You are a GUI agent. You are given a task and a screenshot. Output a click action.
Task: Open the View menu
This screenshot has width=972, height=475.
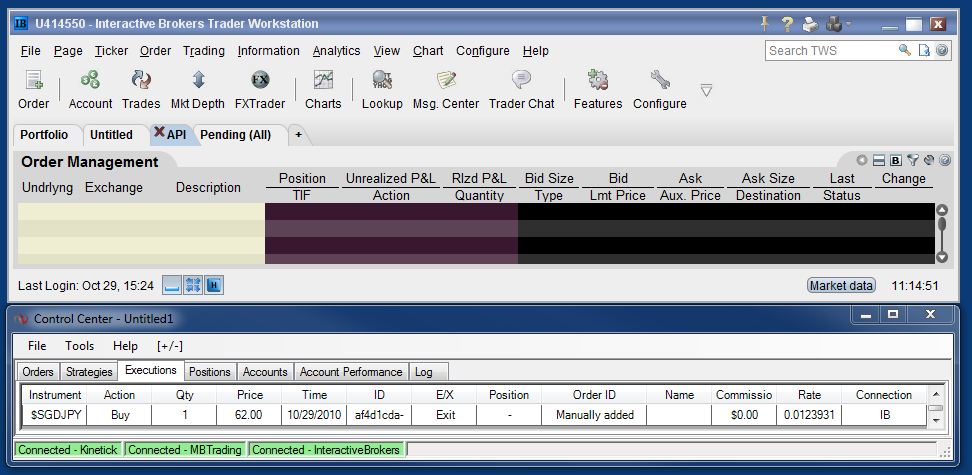[387, 51]
